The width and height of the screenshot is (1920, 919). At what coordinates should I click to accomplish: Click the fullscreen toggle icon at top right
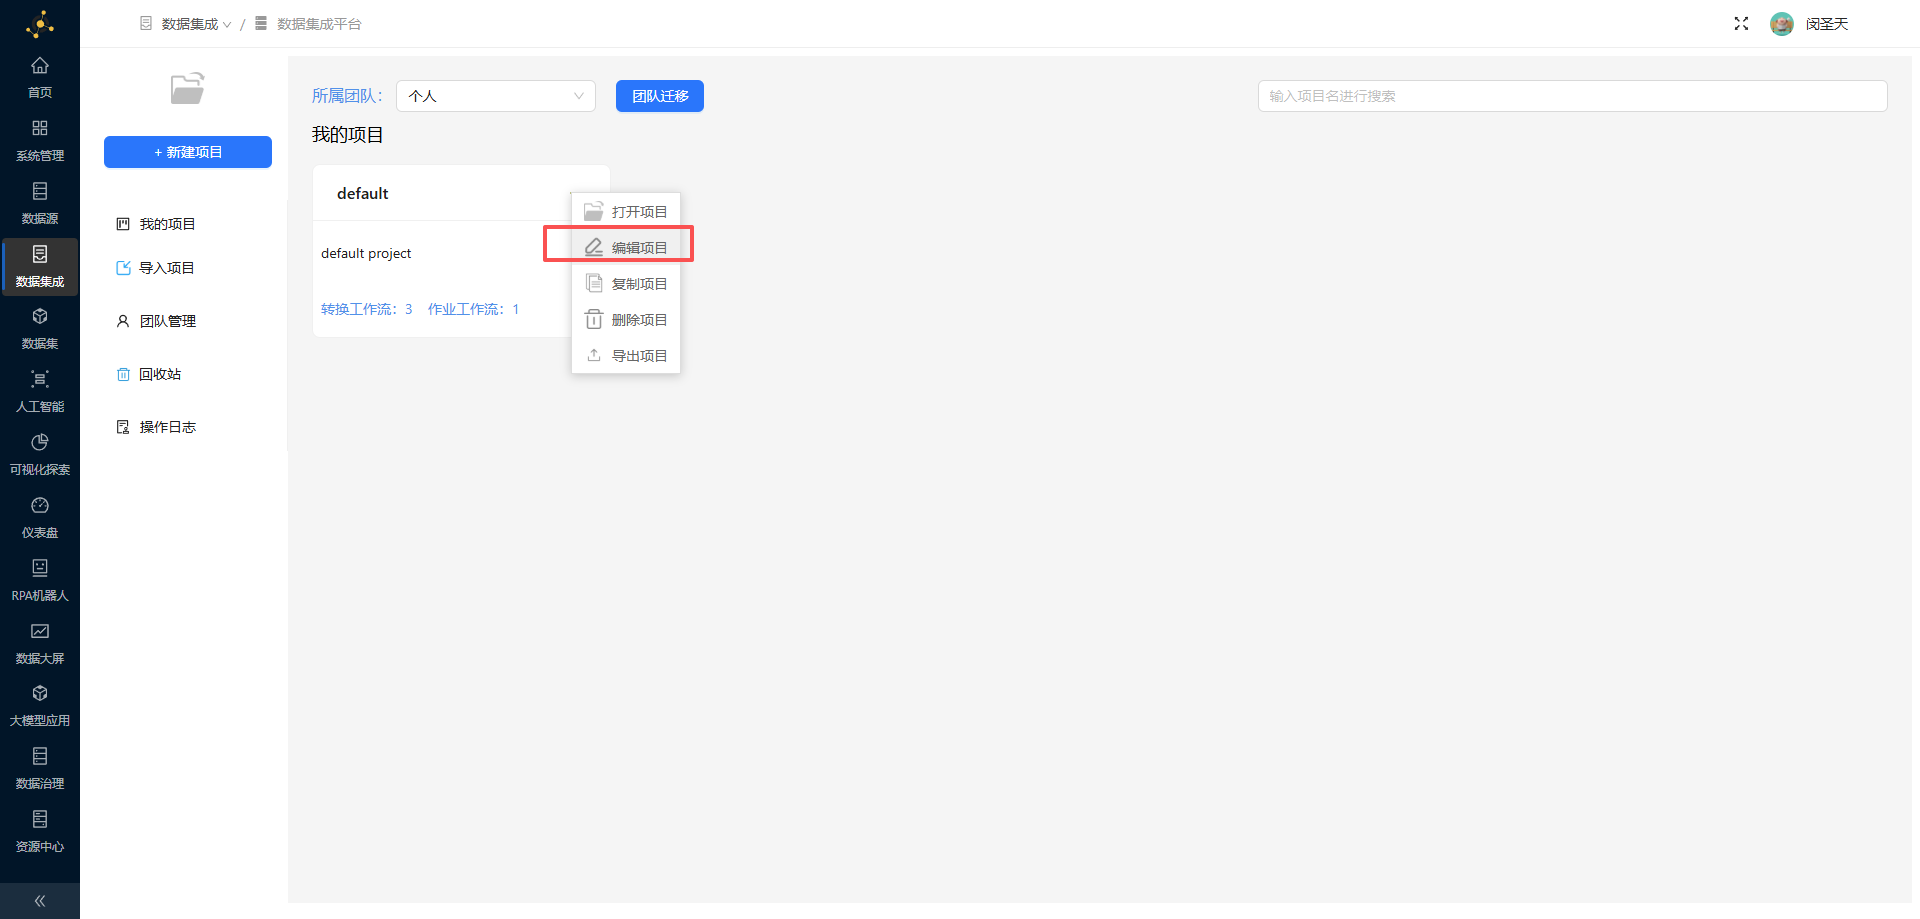(x=1741, y=24)
